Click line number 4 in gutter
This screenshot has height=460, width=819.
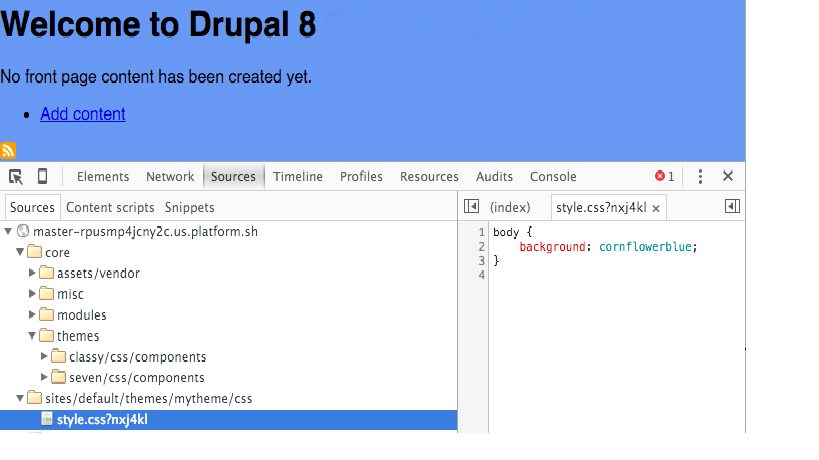pos(482,275)
